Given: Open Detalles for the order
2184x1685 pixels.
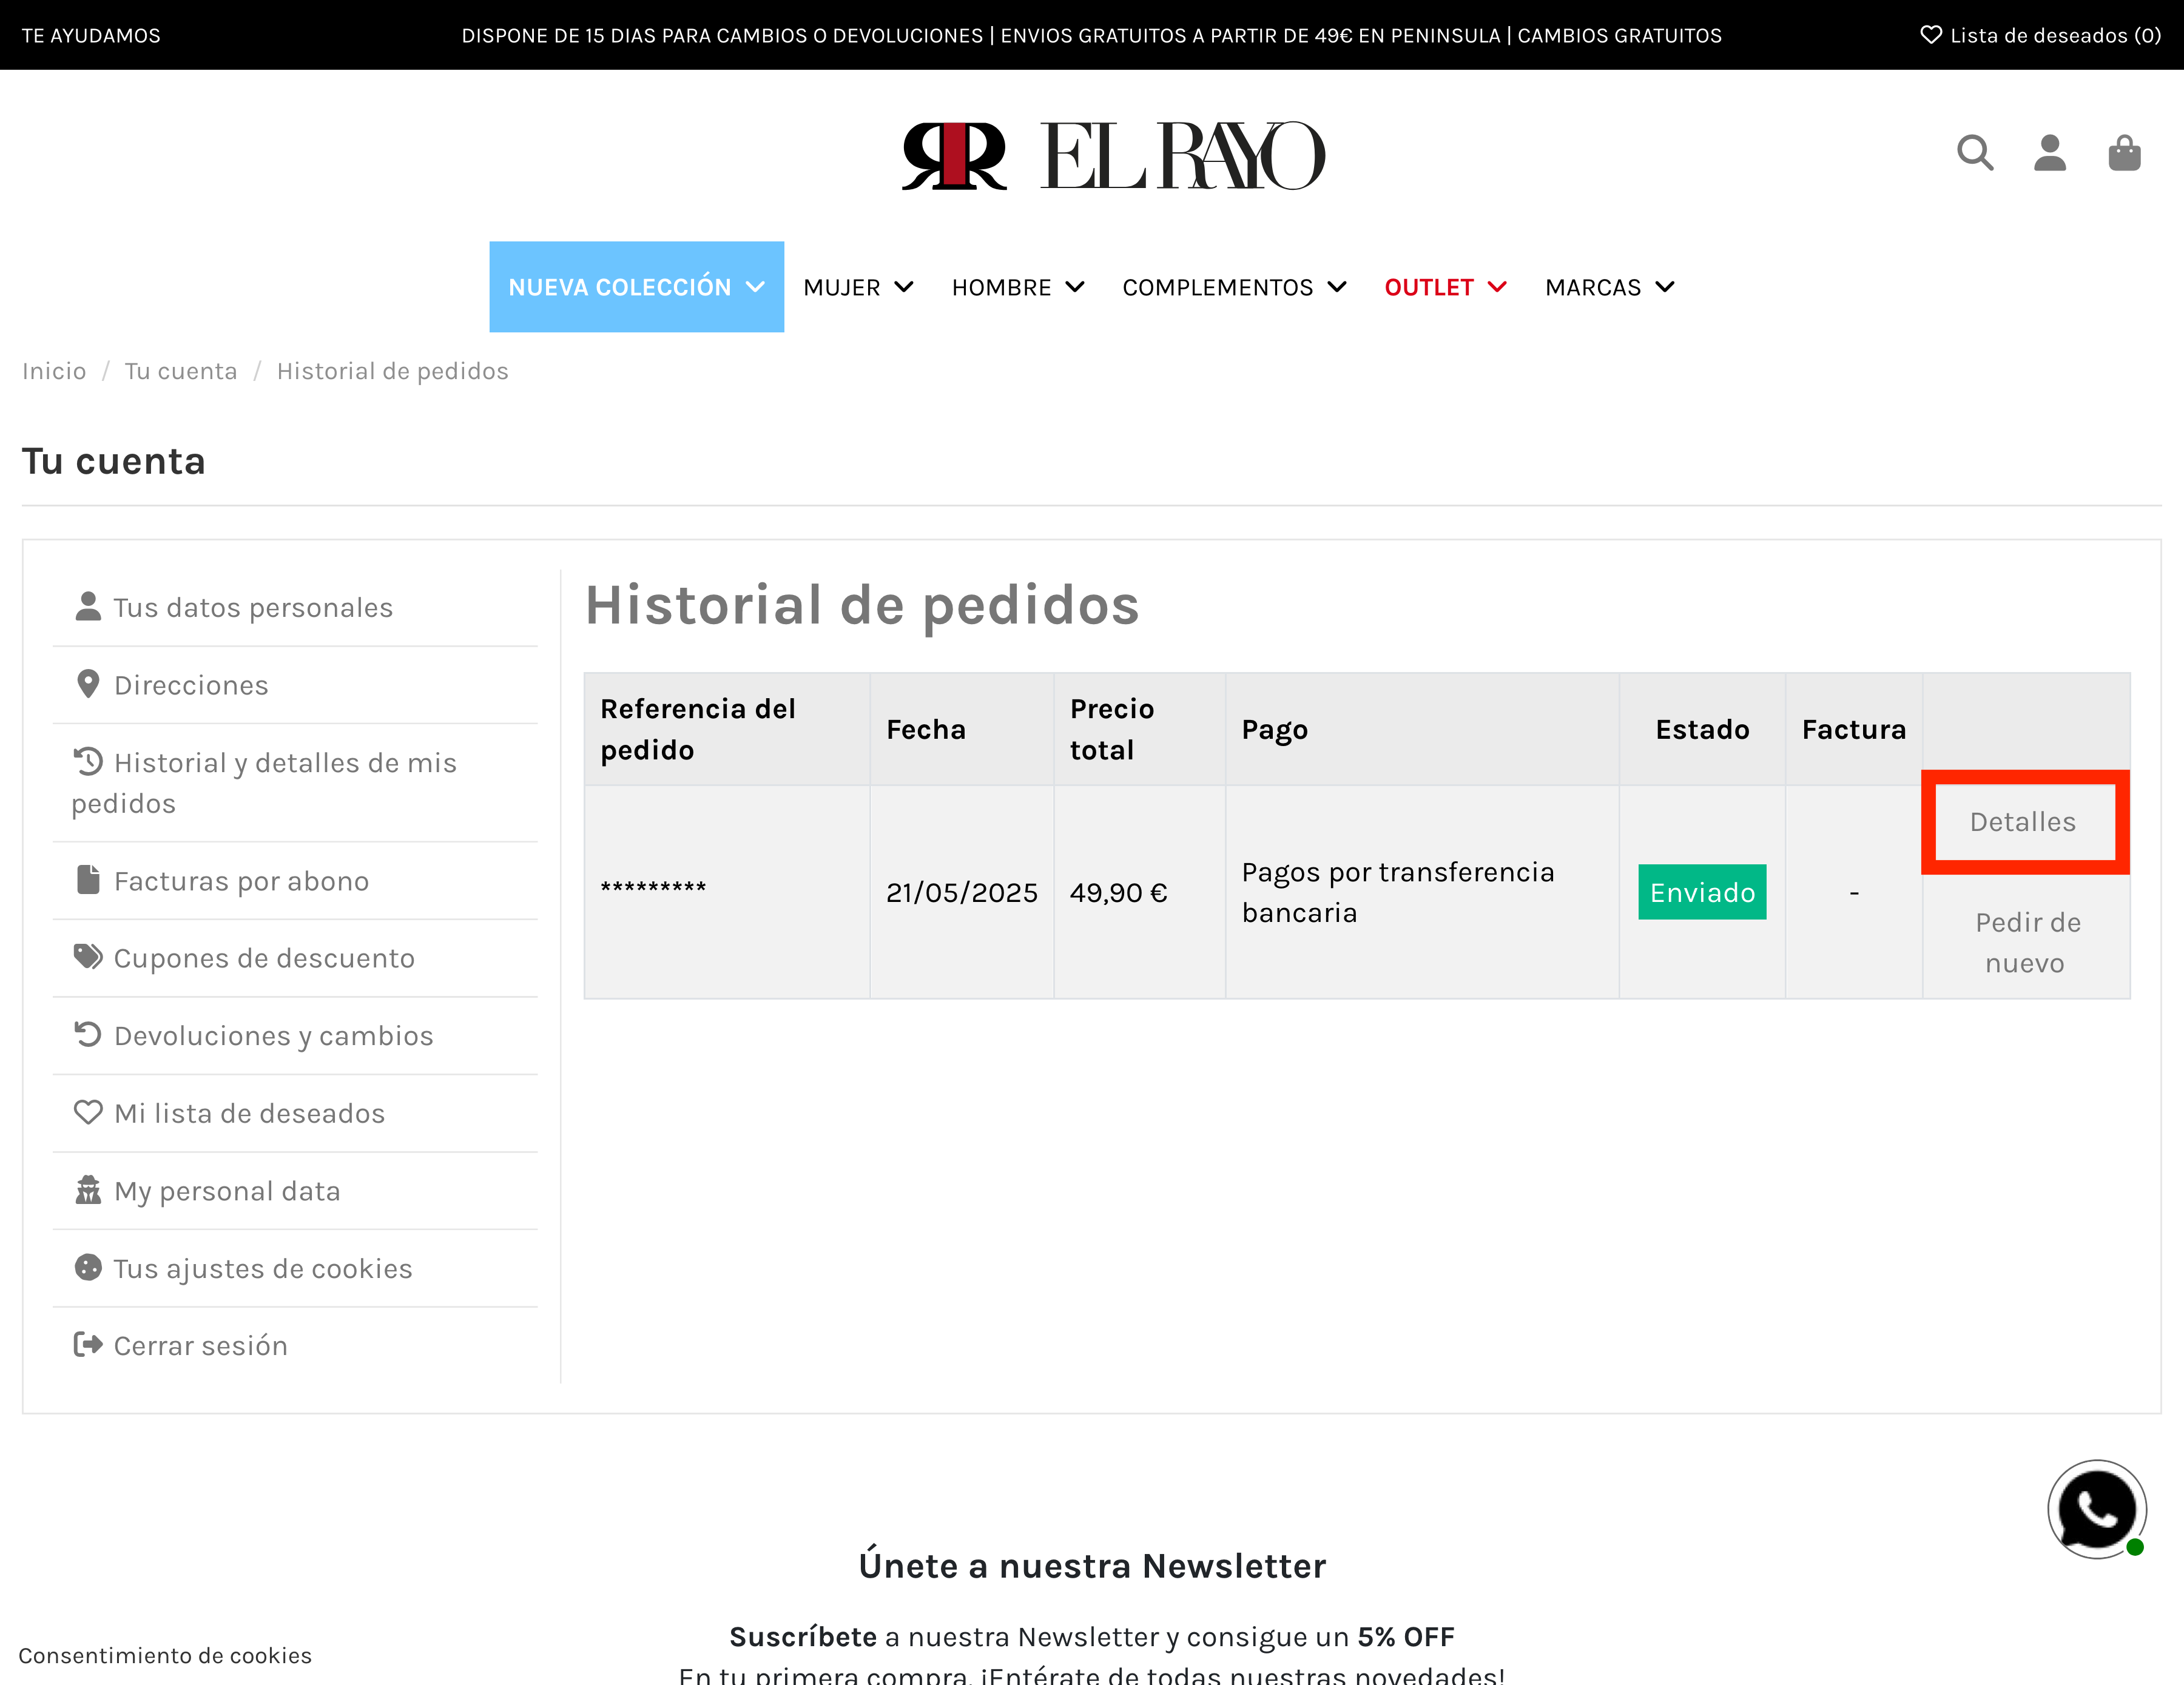Looking at the screenshot, I should 2022,822.
